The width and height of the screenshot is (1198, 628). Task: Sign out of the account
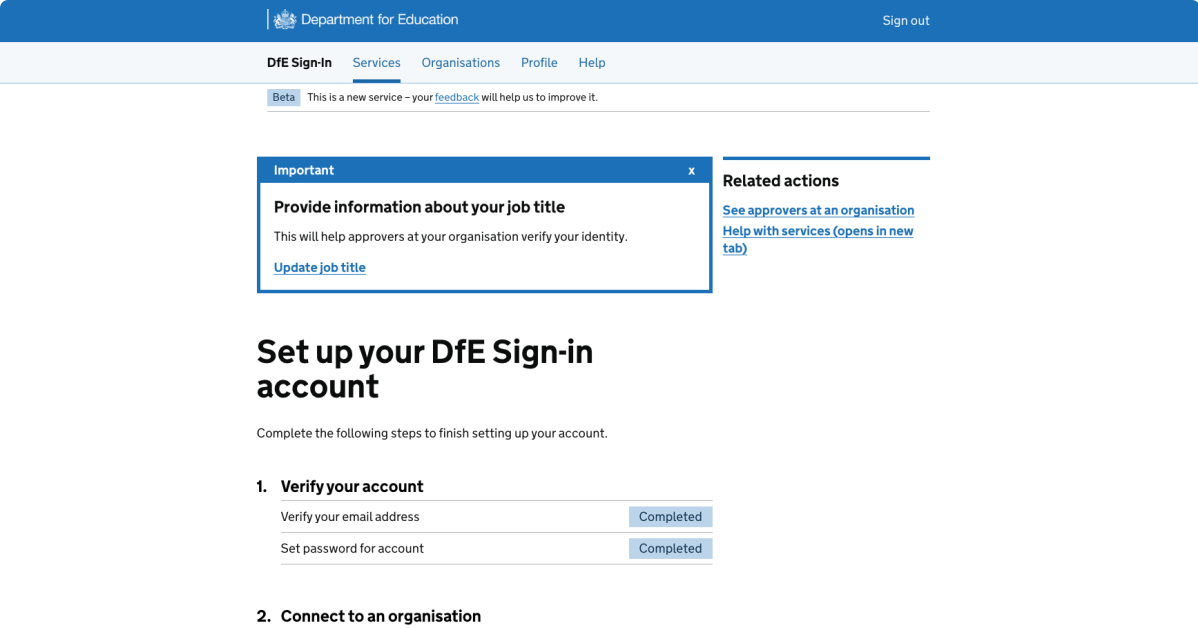pyautogui.click(x=905, y=21)
